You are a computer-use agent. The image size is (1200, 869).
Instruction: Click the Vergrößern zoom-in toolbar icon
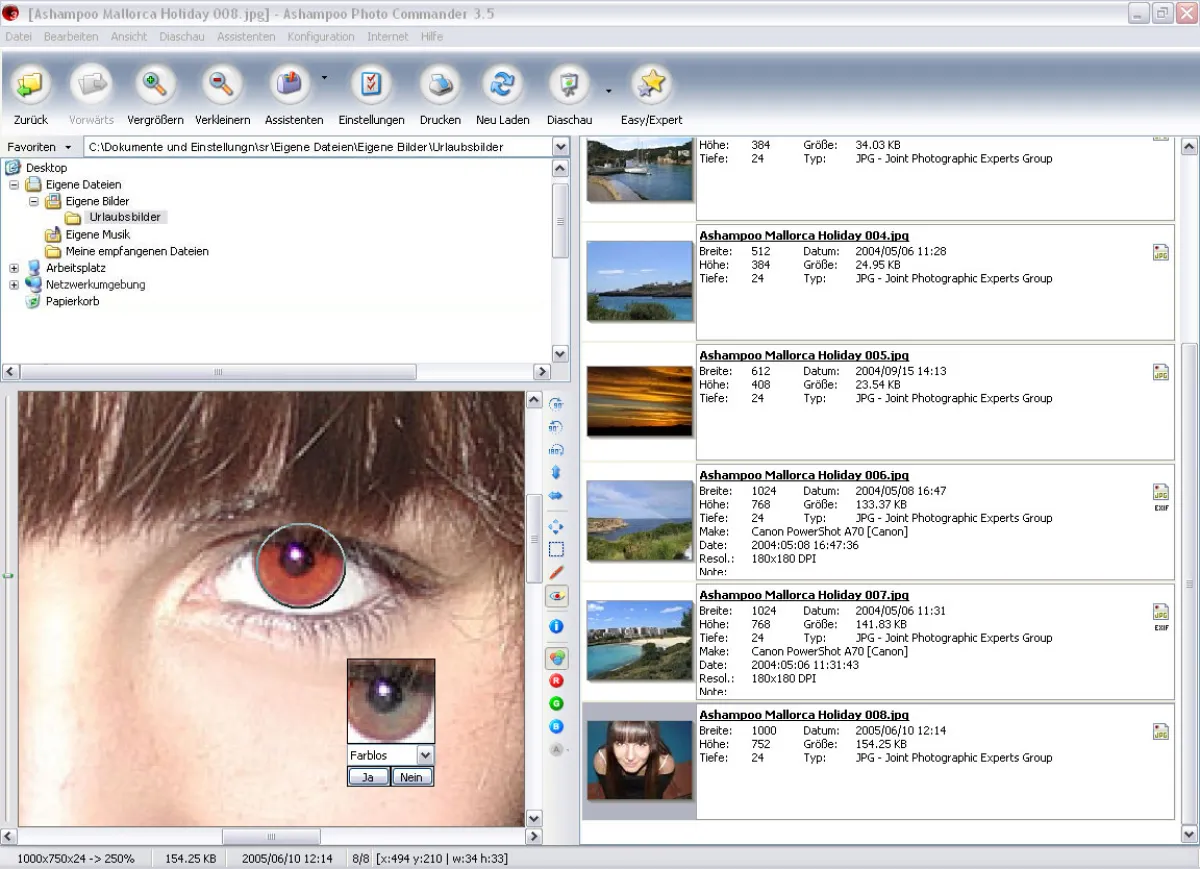coord(155,86)
